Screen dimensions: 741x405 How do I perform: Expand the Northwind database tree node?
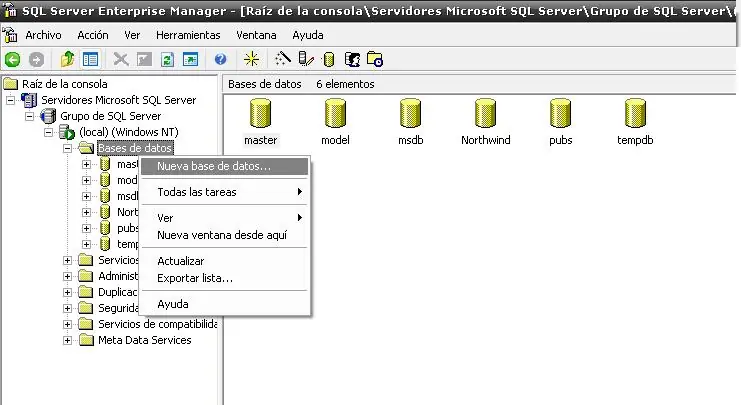[x=86, y=213]
